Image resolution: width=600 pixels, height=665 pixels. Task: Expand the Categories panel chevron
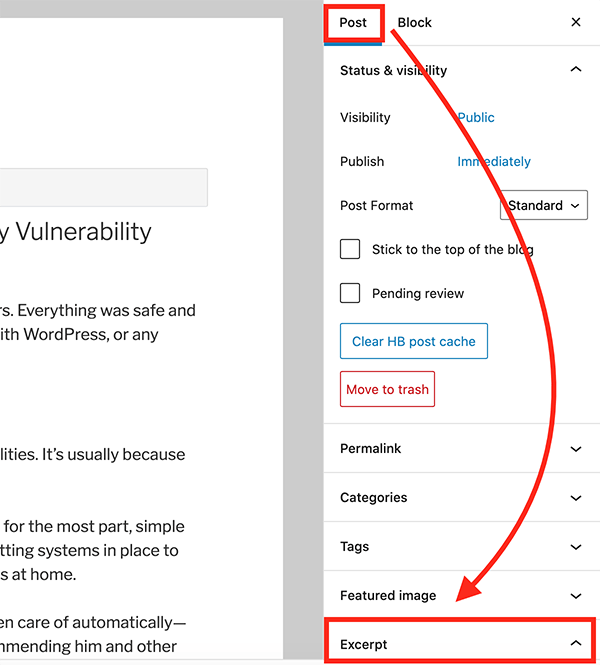point(576,498)
